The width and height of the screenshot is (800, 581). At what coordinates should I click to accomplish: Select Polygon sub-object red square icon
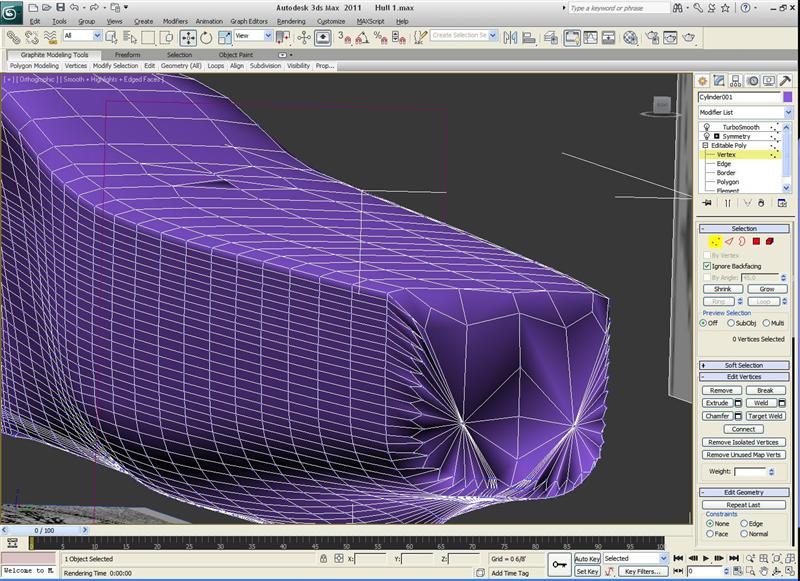pyautogui.click(x=756, y=241)
